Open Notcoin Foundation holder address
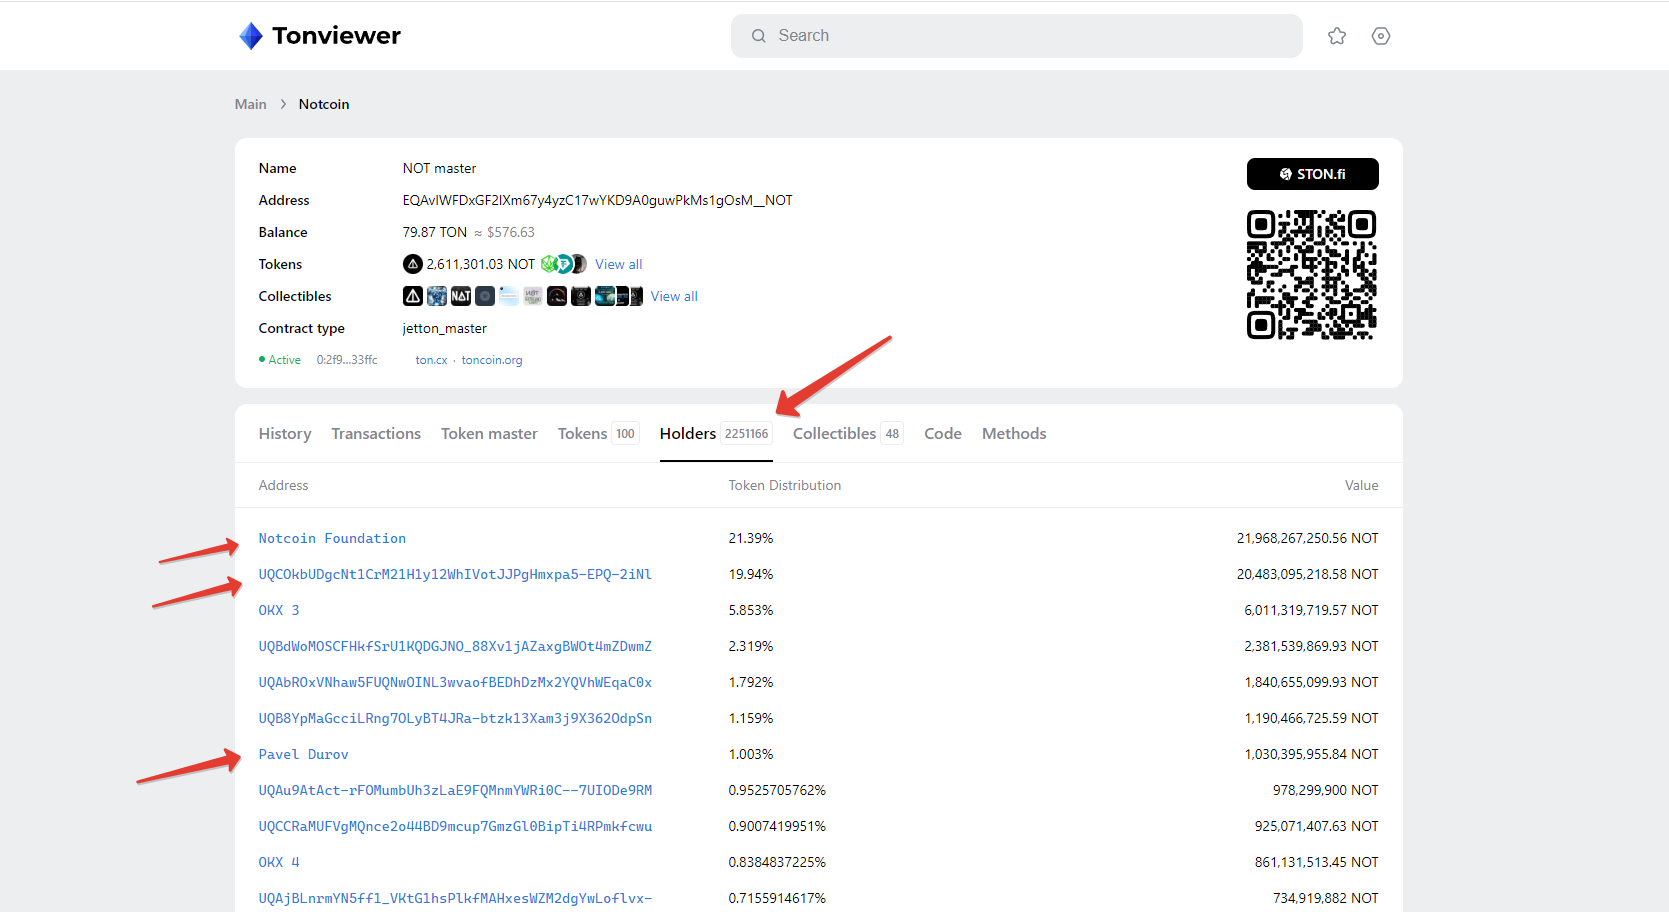 pyautogui.click(x=332, y=538)
